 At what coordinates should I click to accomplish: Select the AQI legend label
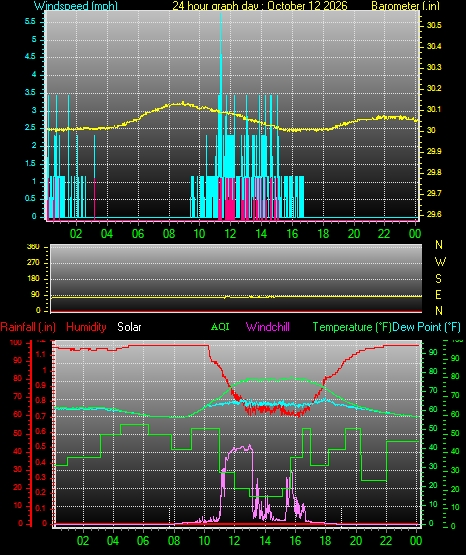[x=220, y=326]
